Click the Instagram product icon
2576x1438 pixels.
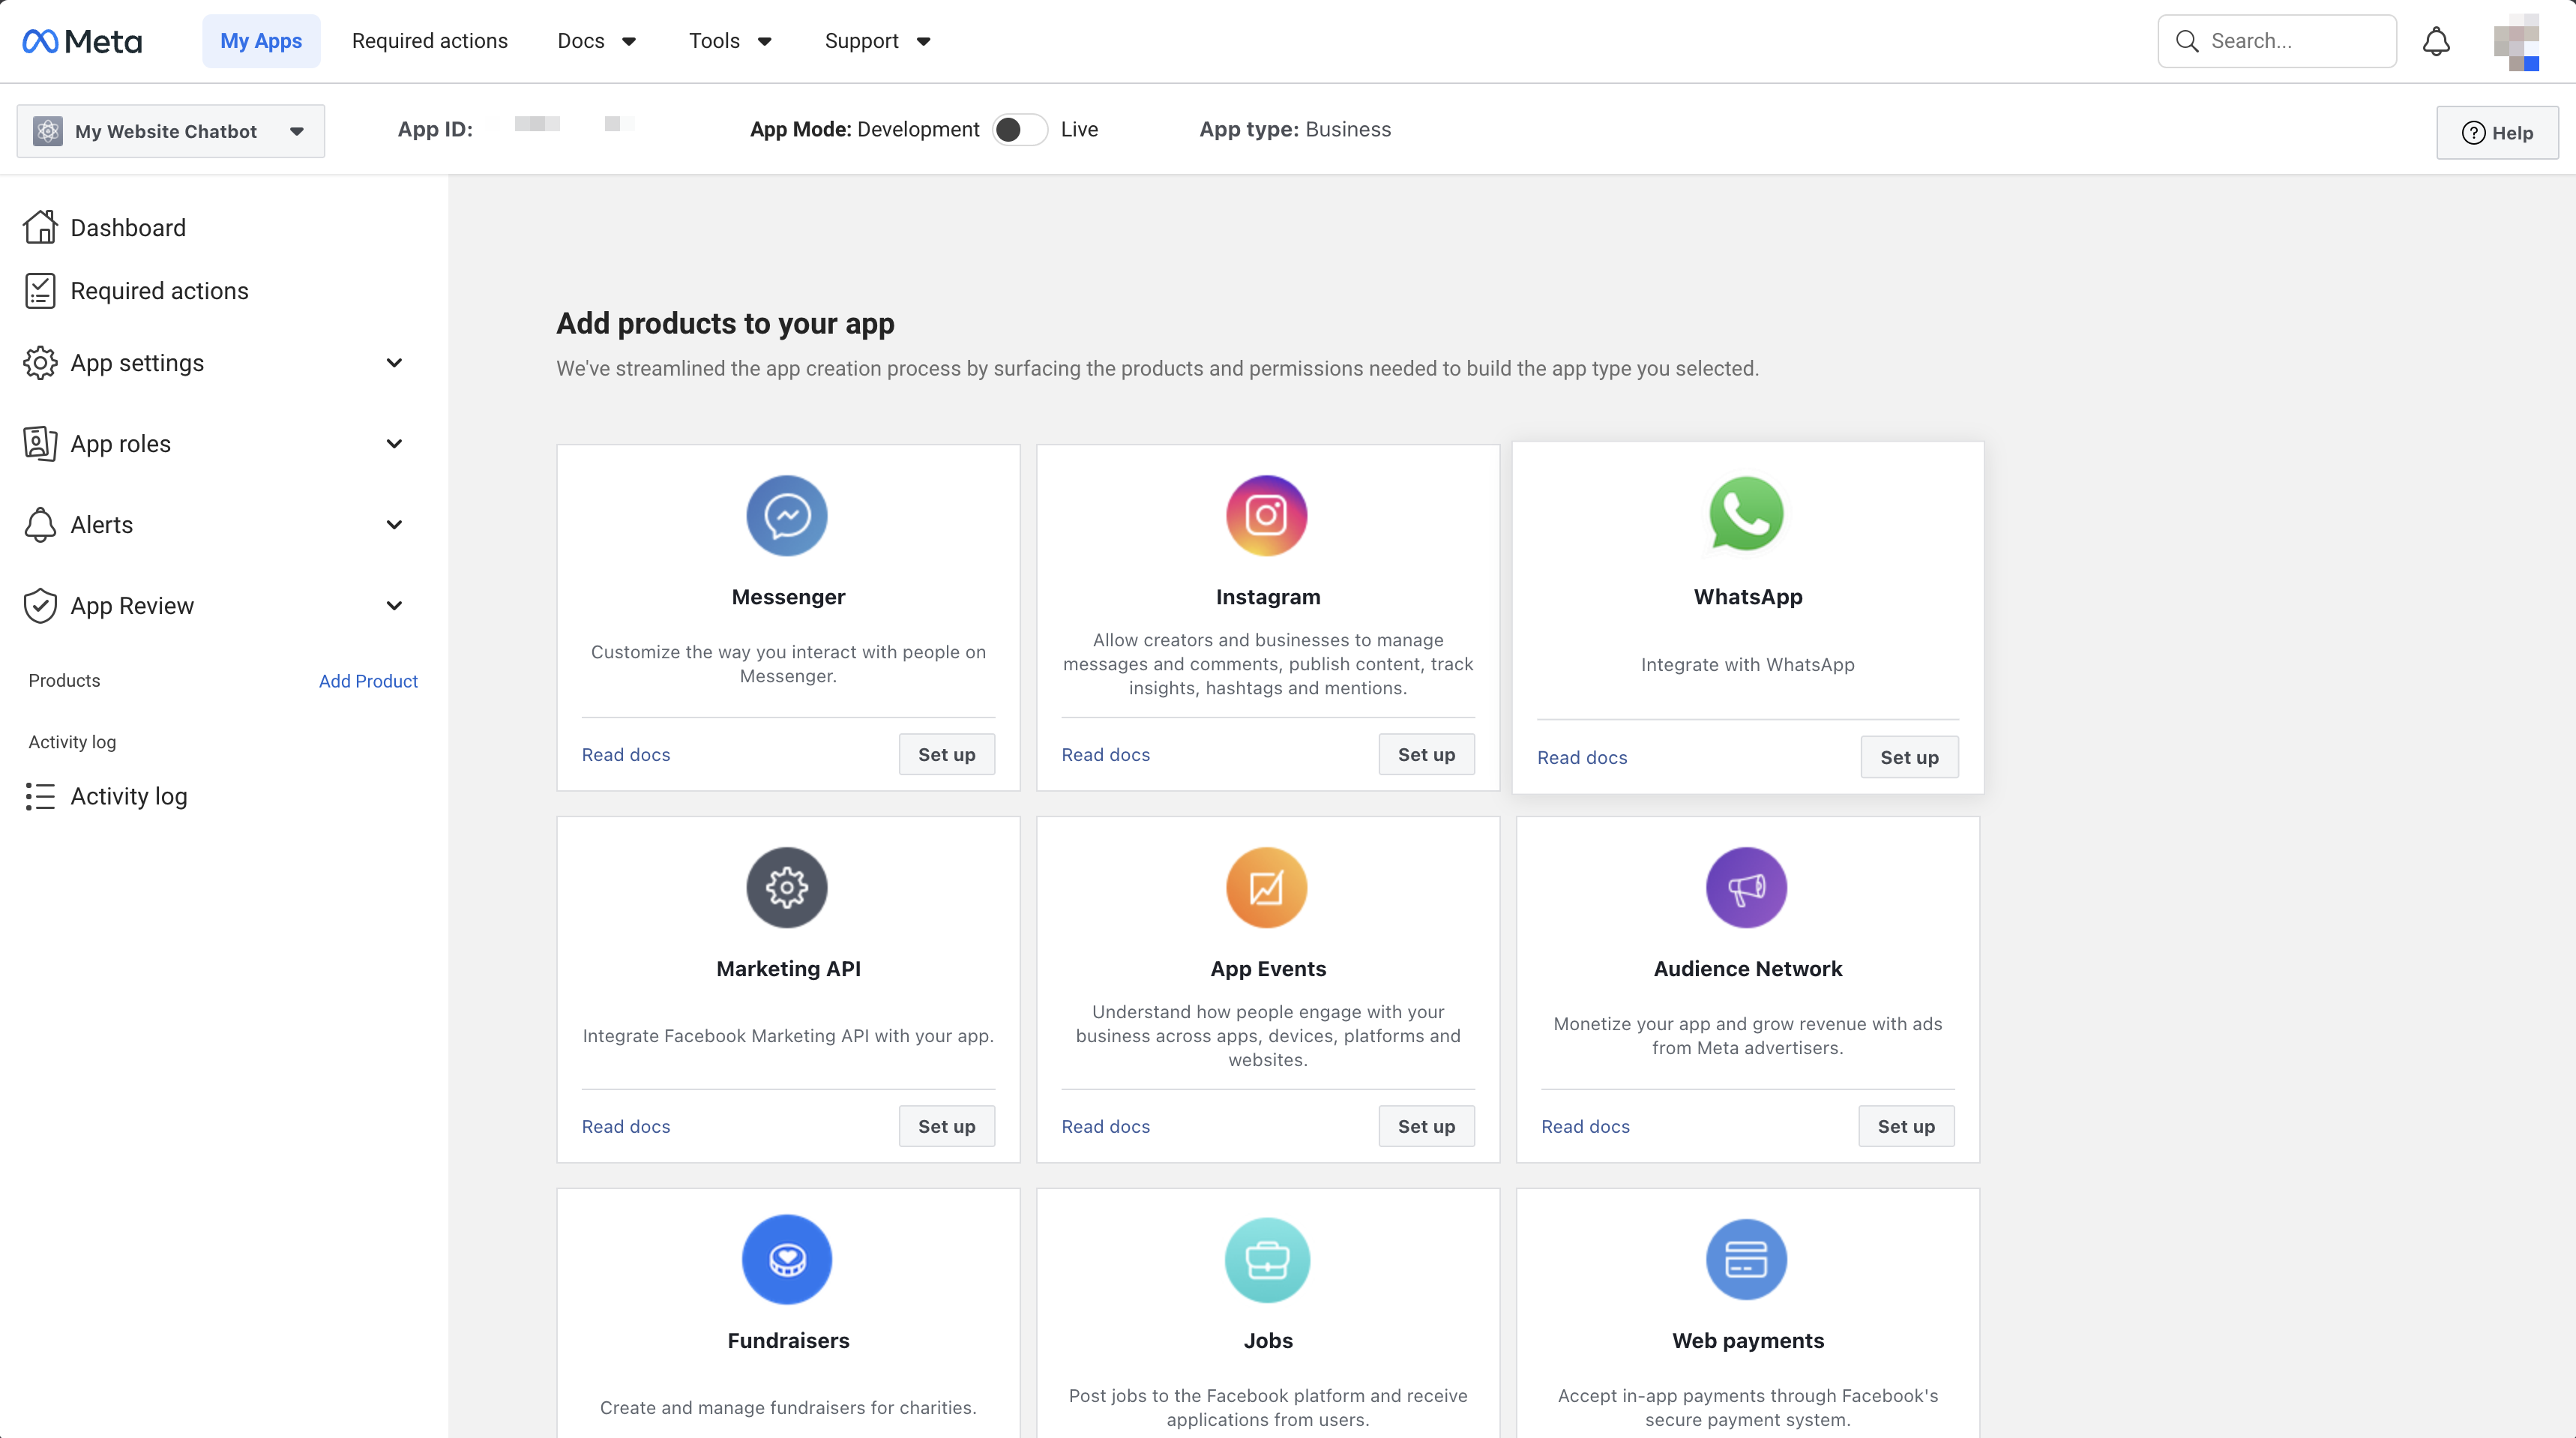(x=1266, y=516)
